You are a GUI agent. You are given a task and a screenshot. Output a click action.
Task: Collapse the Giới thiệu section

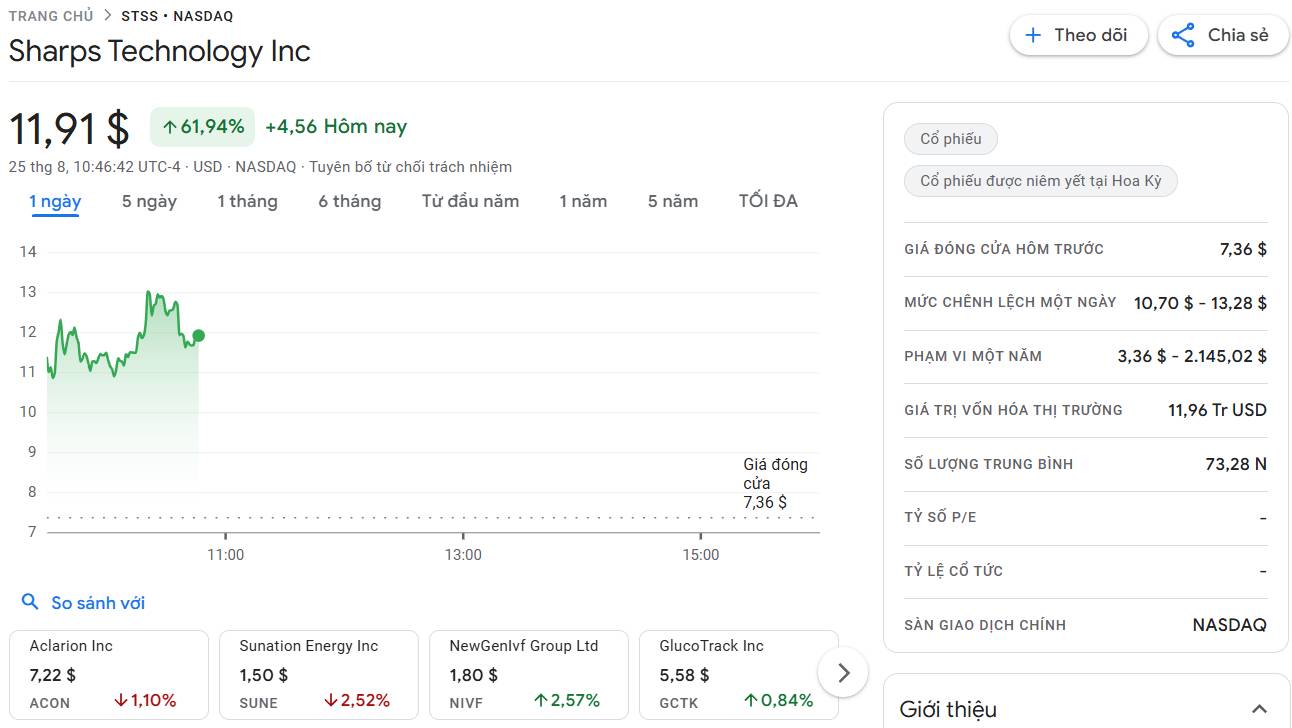coord(1259,709)
